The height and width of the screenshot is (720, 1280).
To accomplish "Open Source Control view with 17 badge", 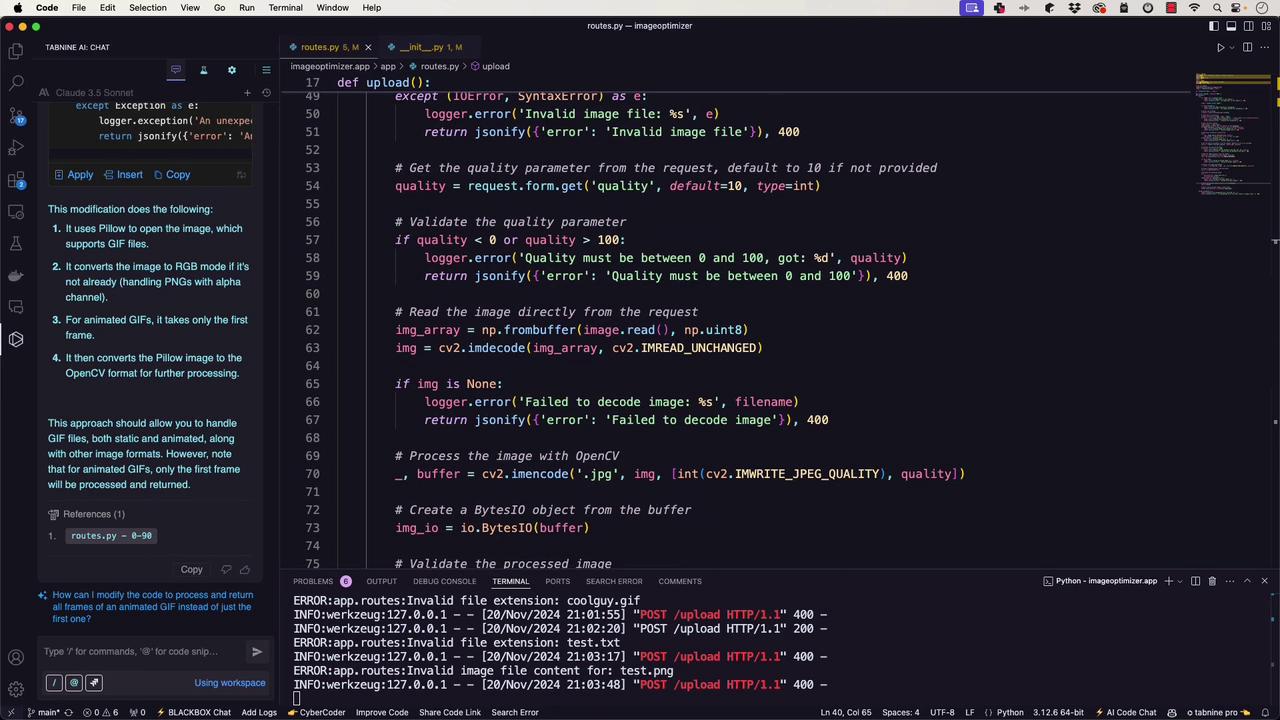I will (16, 115).
